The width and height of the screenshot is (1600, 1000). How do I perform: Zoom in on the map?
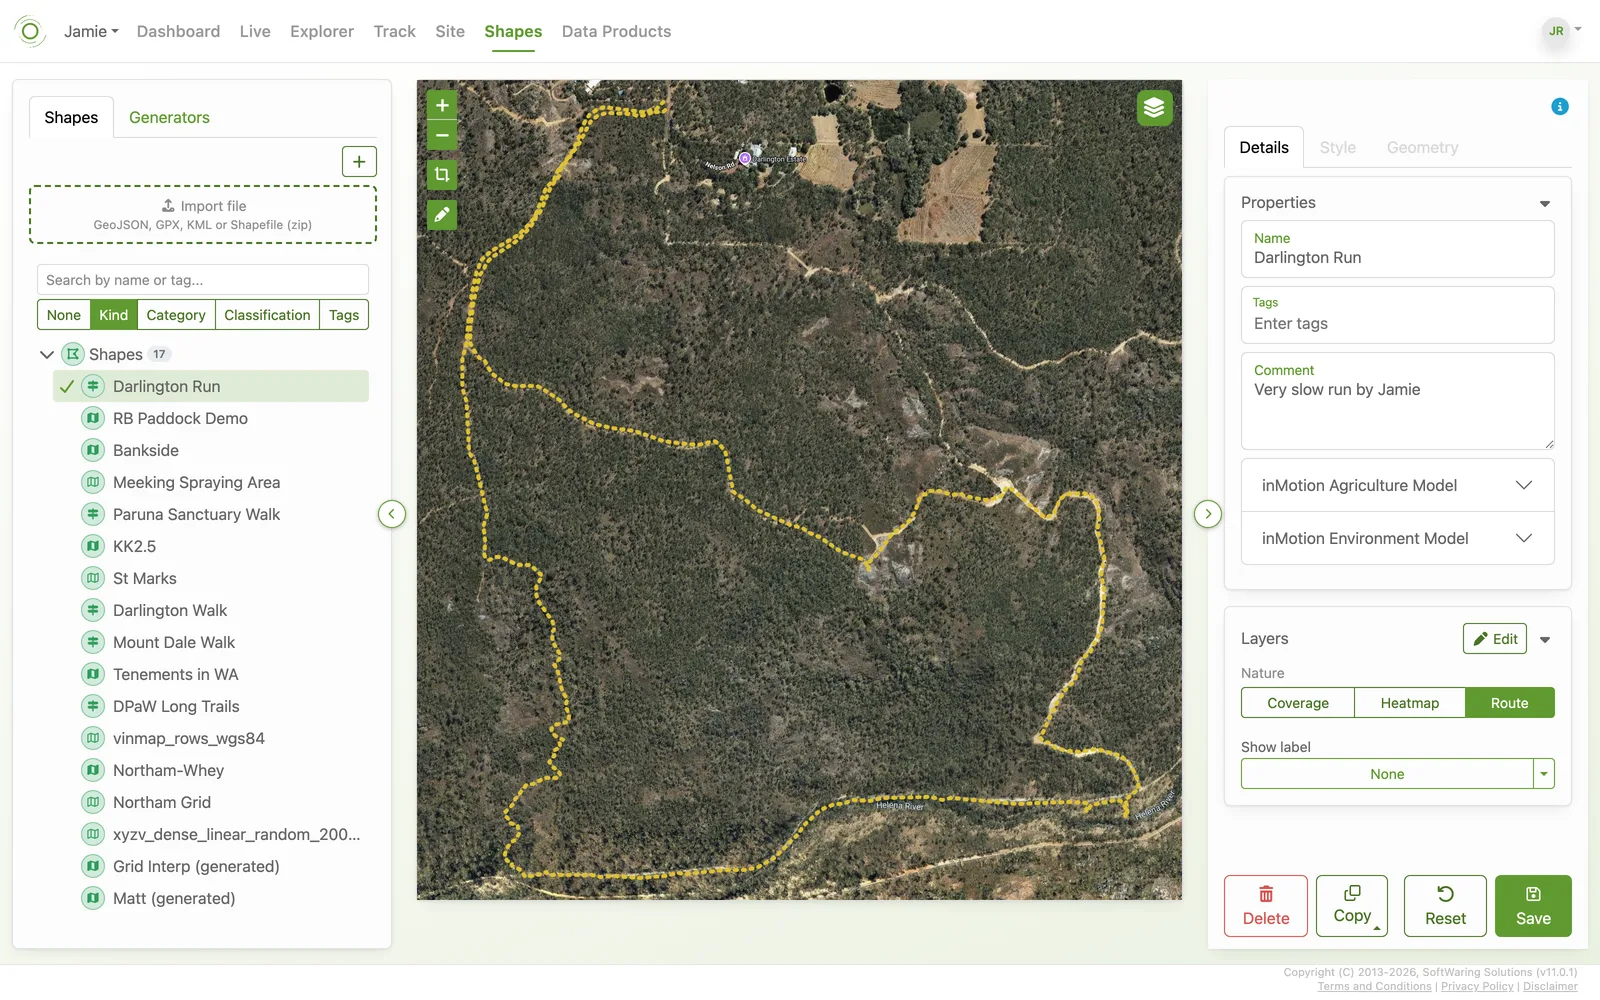[442, 105]
